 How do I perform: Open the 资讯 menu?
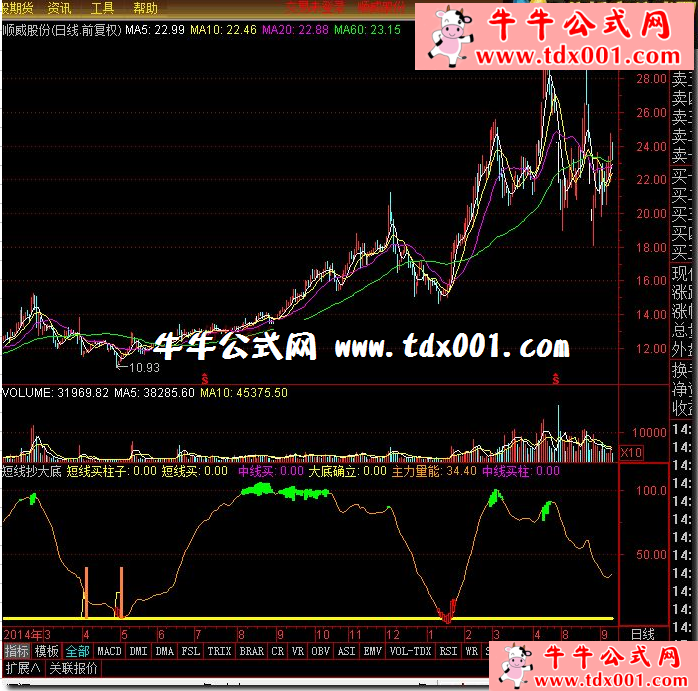[x=59, y=8]
